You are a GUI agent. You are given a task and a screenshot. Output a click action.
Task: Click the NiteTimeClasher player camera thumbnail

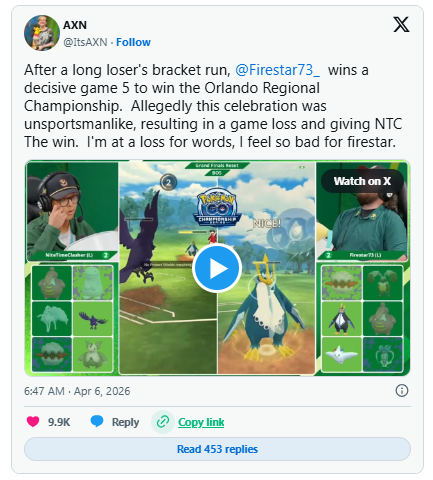(72, 211)
